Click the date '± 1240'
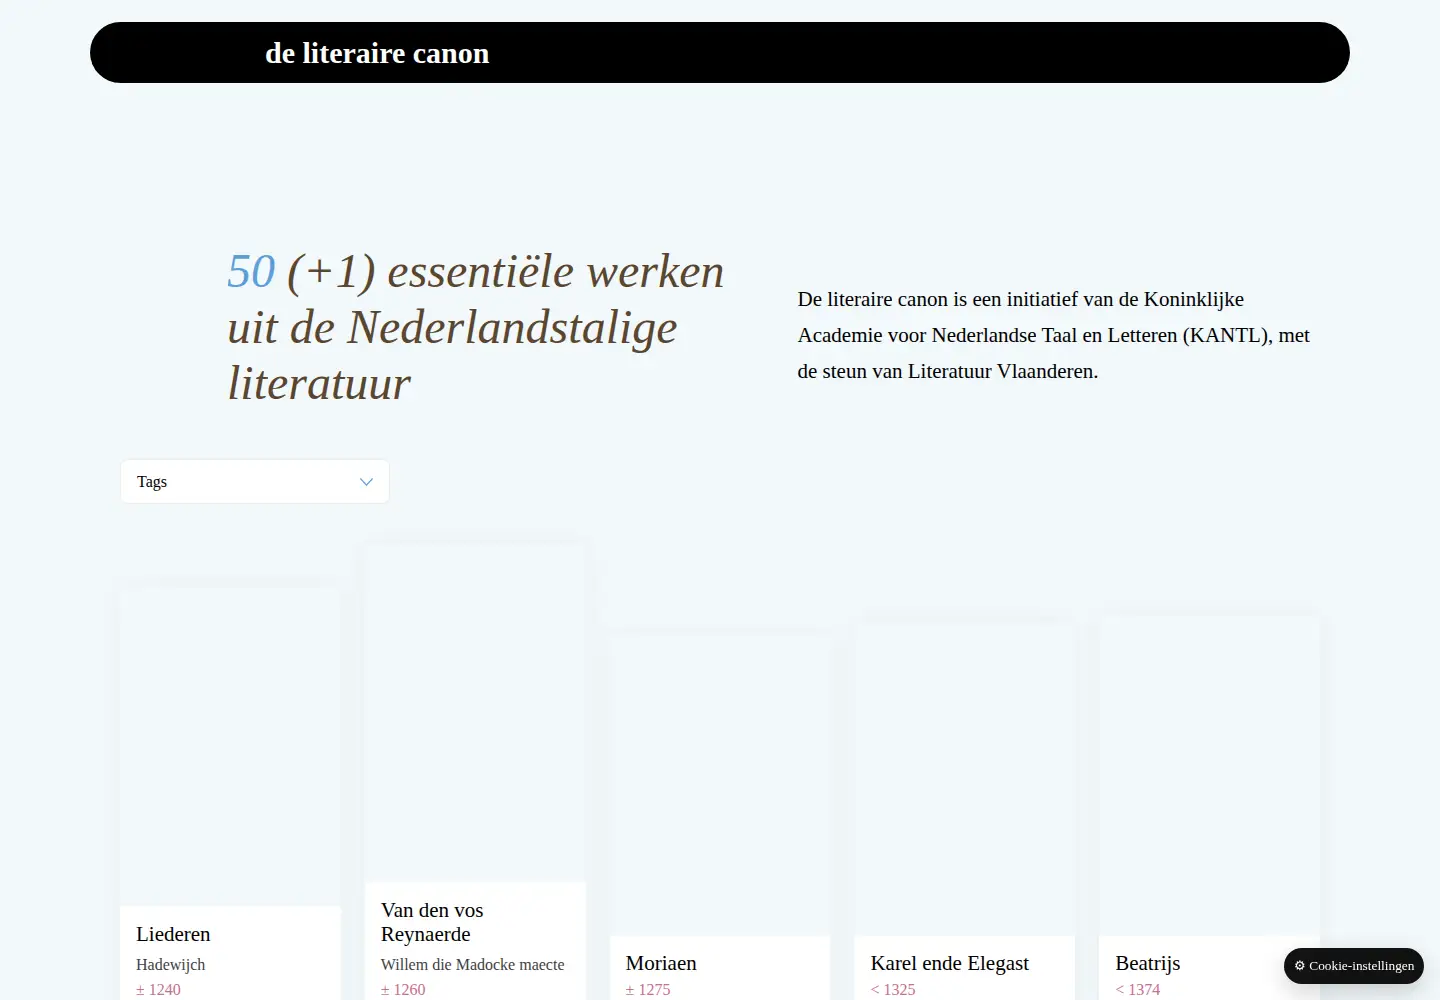This screenshot has height=1000, width=1440. [158, 990]
